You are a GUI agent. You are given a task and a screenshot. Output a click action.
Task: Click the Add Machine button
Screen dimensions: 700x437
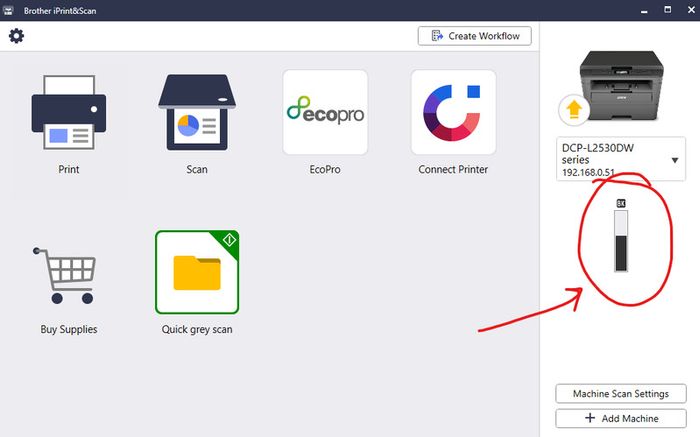[x=621, y=419]
